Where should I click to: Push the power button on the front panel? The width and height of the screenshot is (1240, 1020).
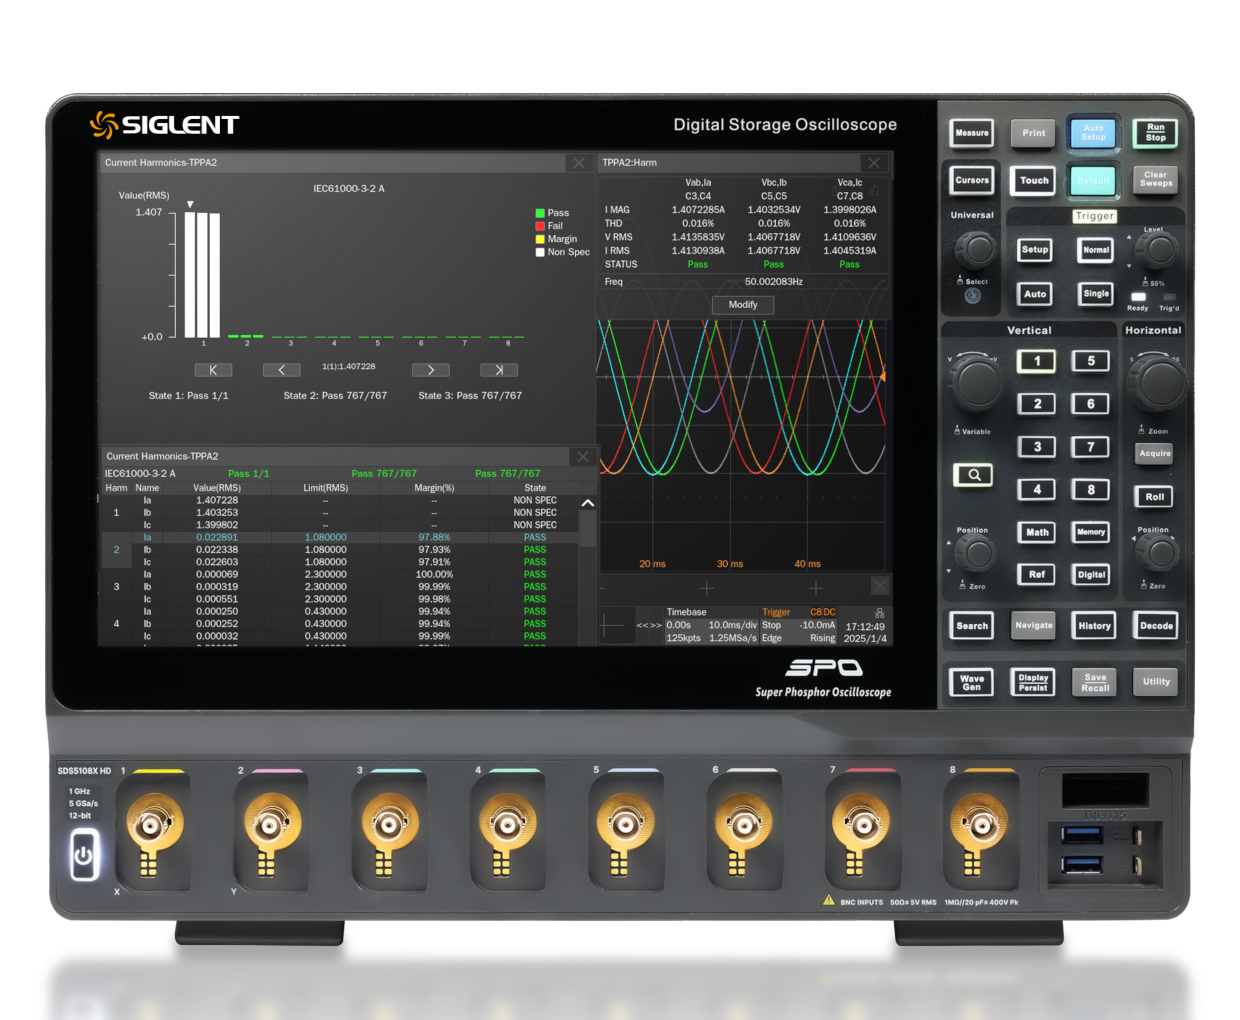[x=84, y=856]
